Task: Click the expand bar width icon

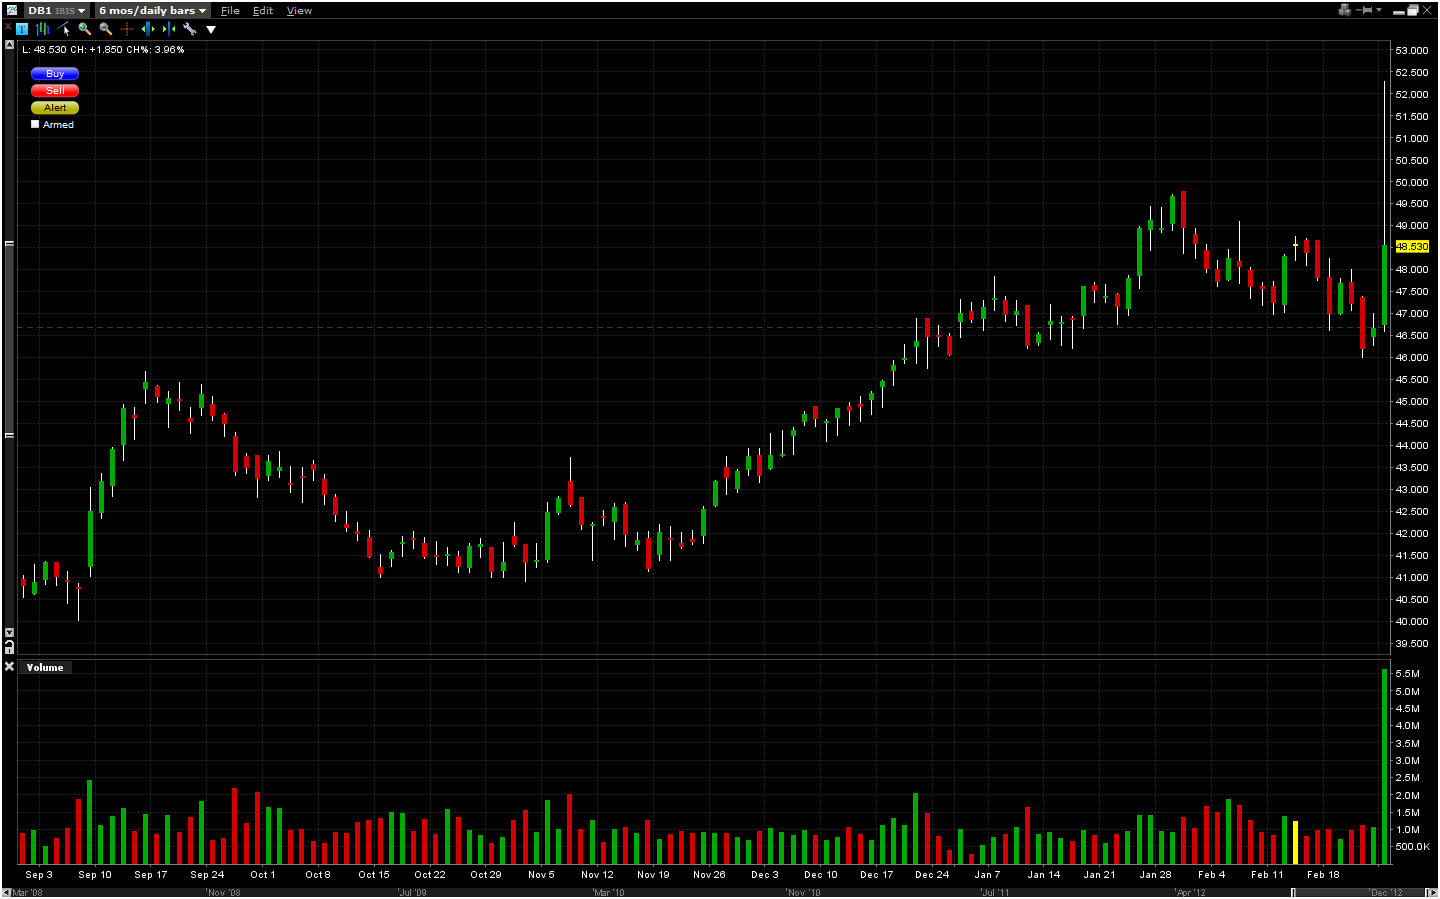Action: point(148,29)
